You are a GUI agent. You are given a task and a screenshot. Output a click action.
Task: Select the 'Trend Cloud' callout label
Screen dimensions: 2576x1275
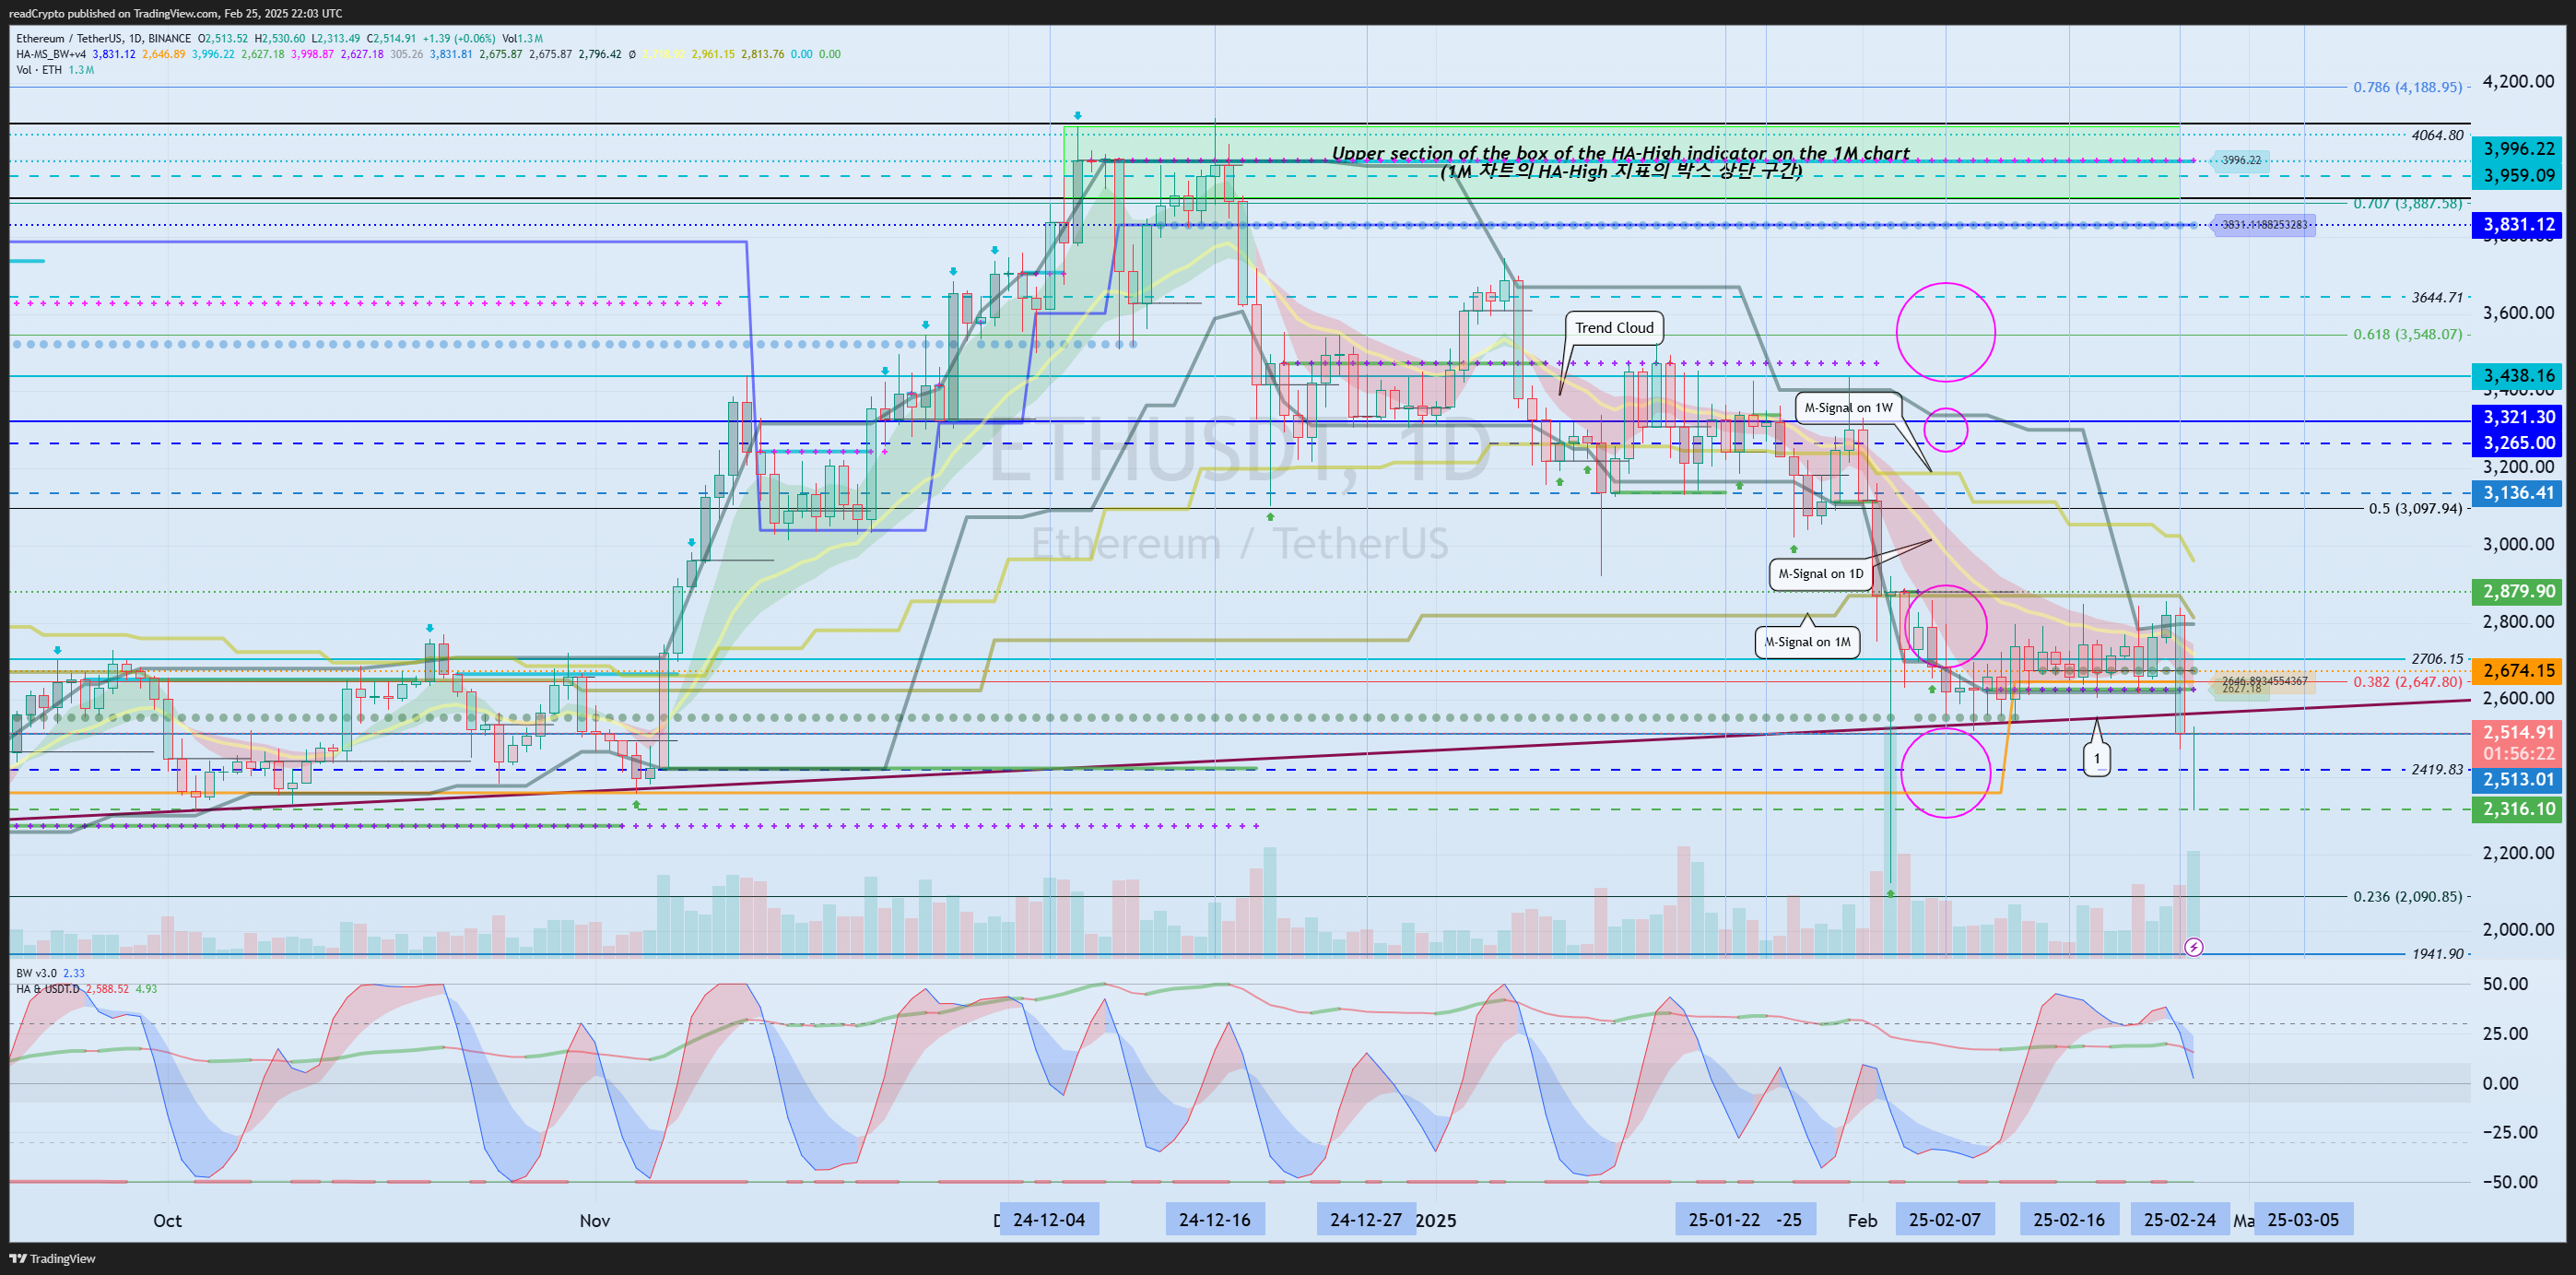coord(1614,327)
